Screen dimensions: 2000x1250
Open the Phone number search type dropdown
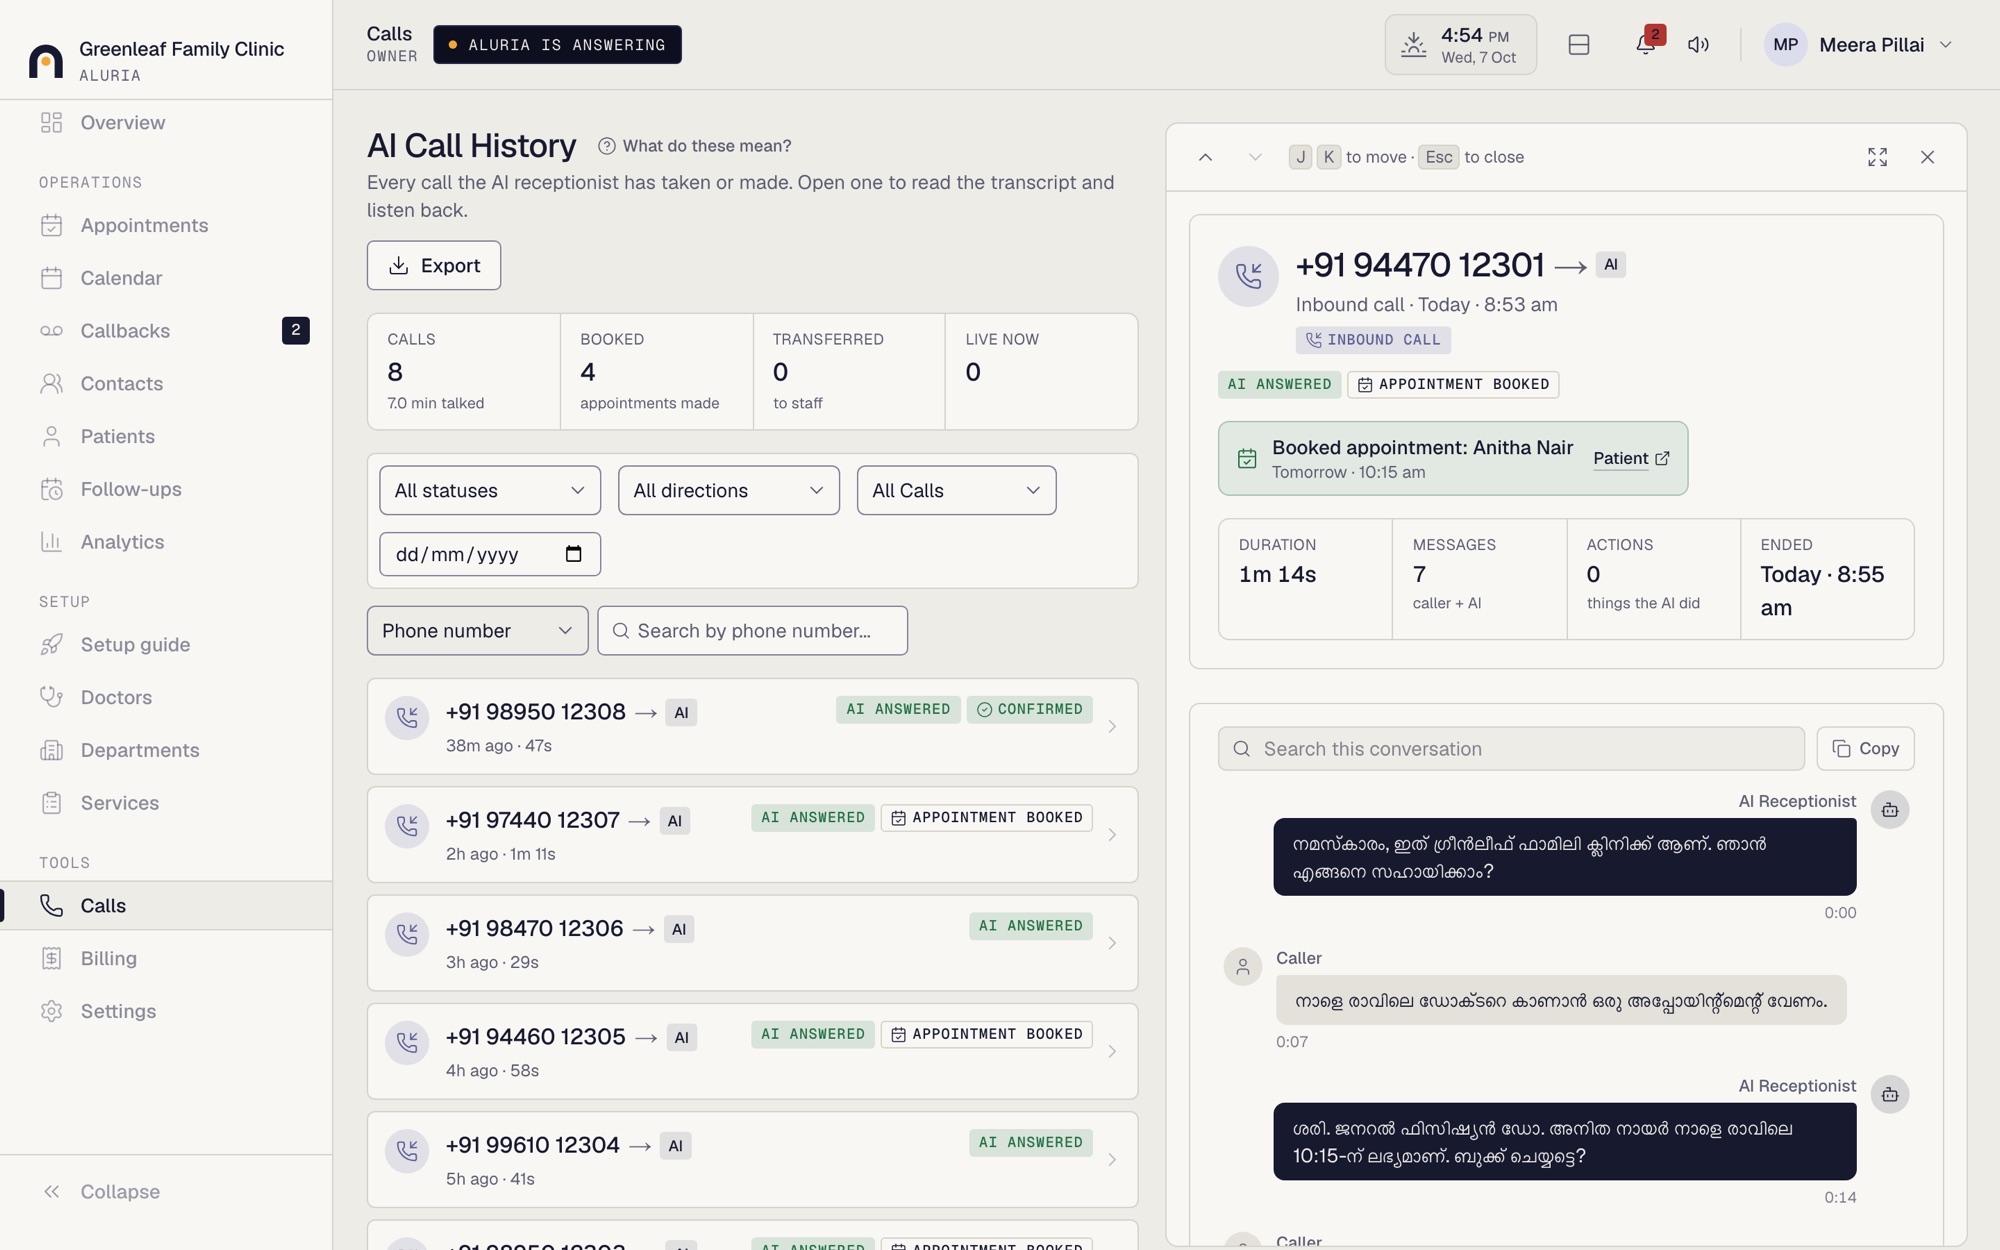click(477, 631)
